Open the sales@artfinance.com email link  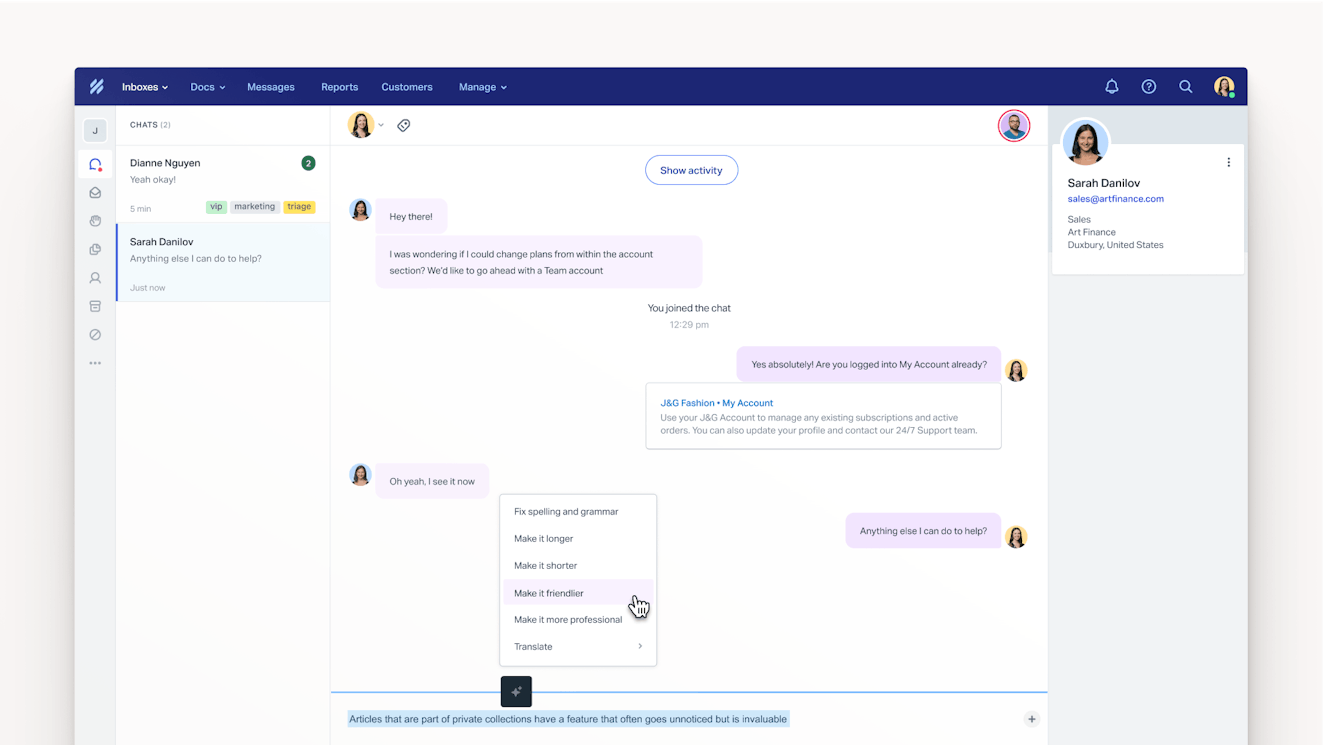coord(1115,199)
